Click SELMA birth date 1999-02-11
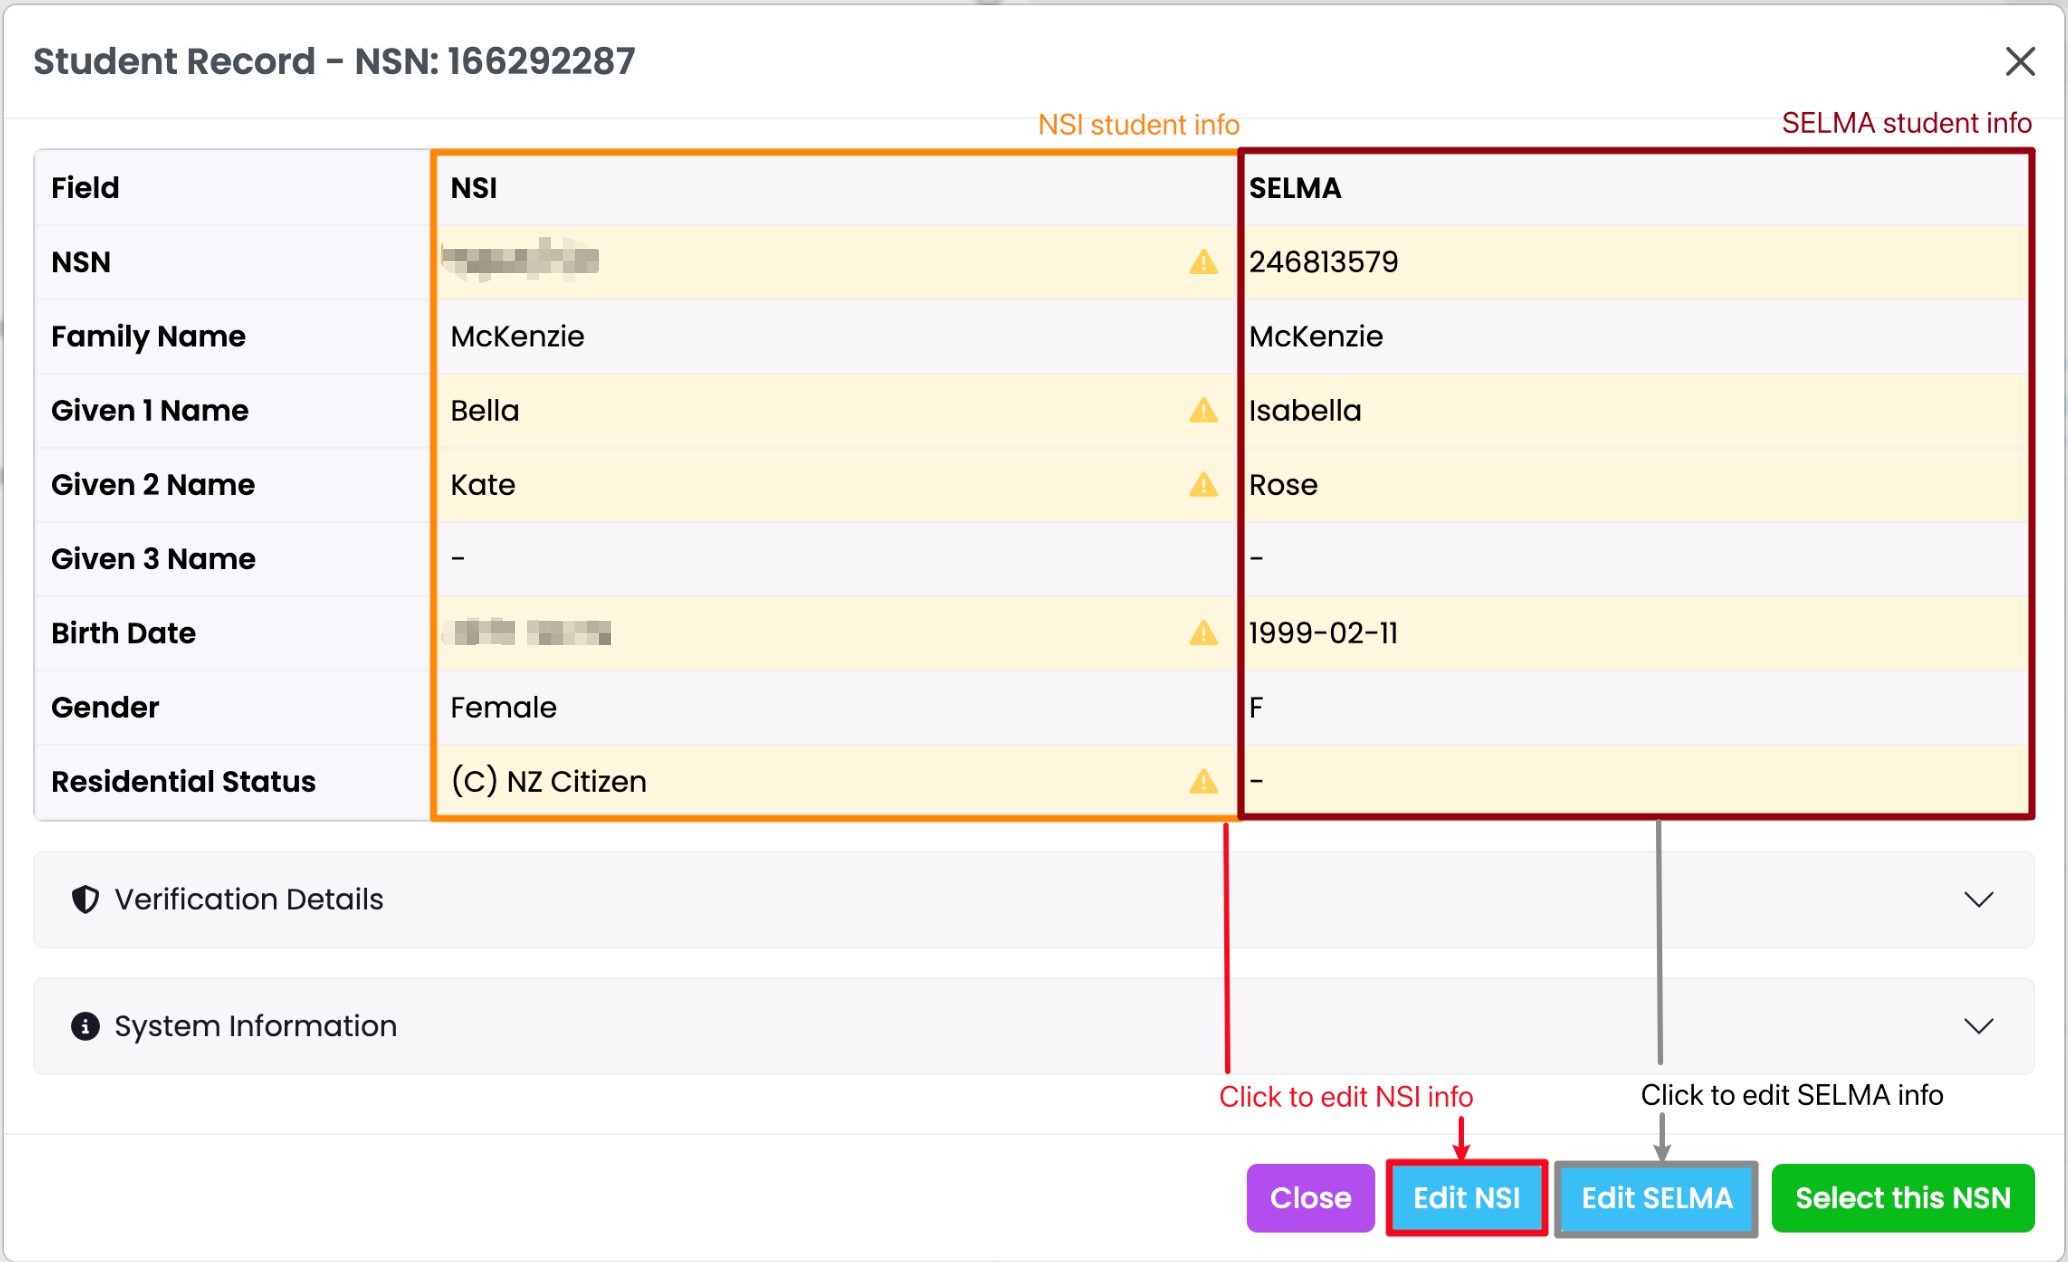The height and width of the screenshot is (1262, 2068). (x=1323, y=633)
